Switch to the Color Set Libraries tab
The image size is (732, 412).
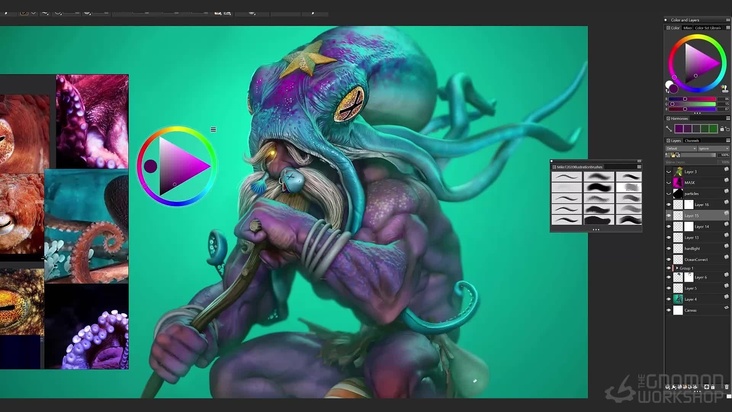(x=708, y=28)
